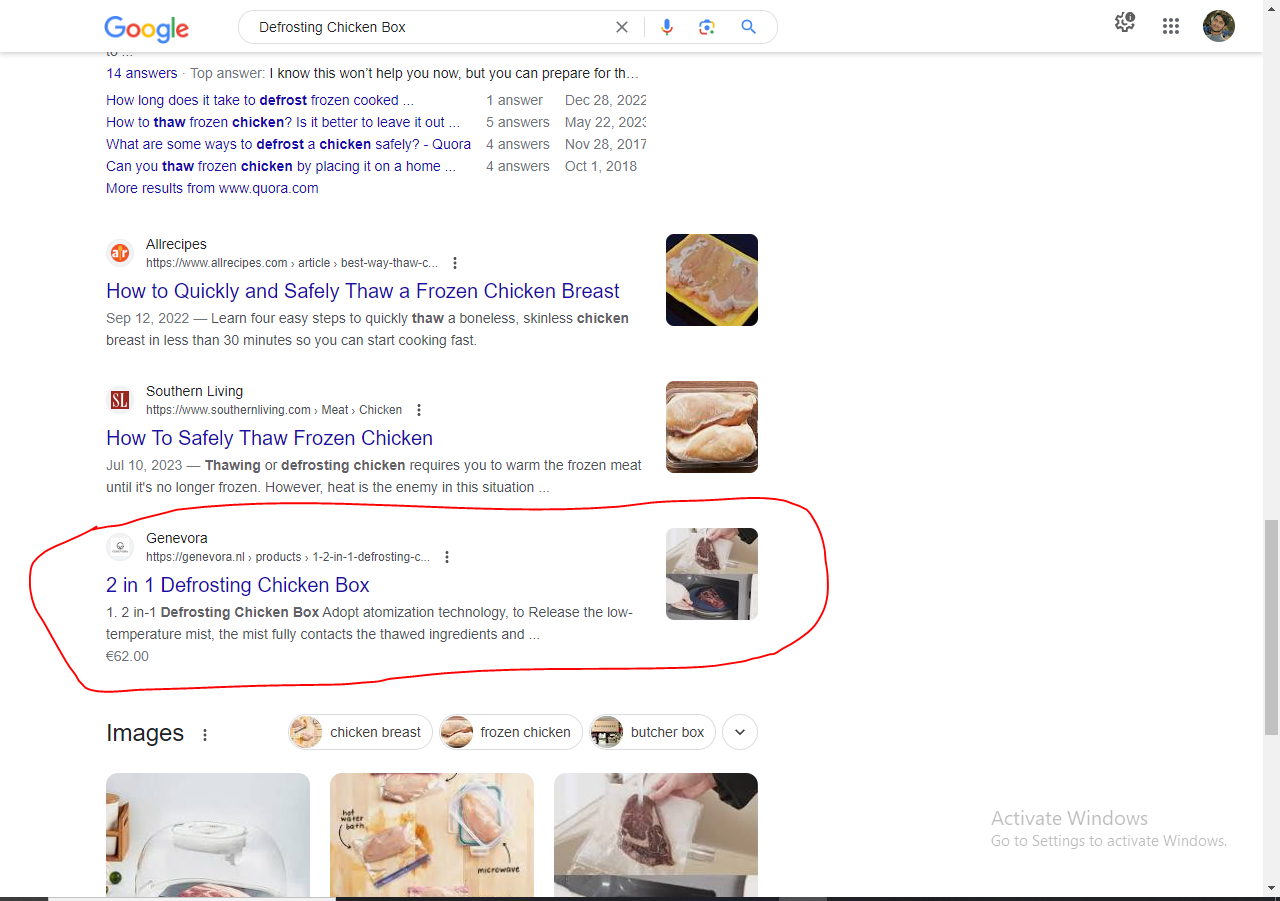The height and width of the screenshot is (901, 1280).
Task: Expand more image filter chips
Action: [x=740, y=732]
